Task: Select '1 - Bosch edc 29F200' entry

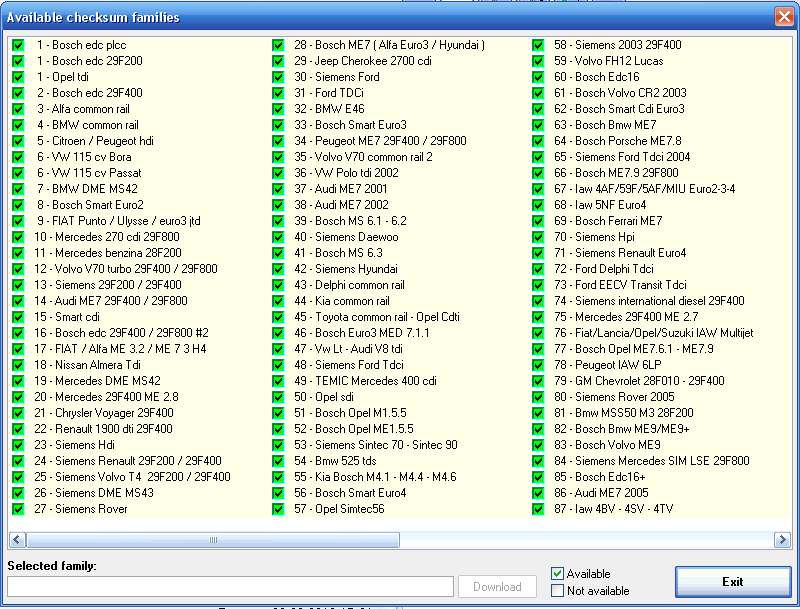Action: [x=89, y=61]
